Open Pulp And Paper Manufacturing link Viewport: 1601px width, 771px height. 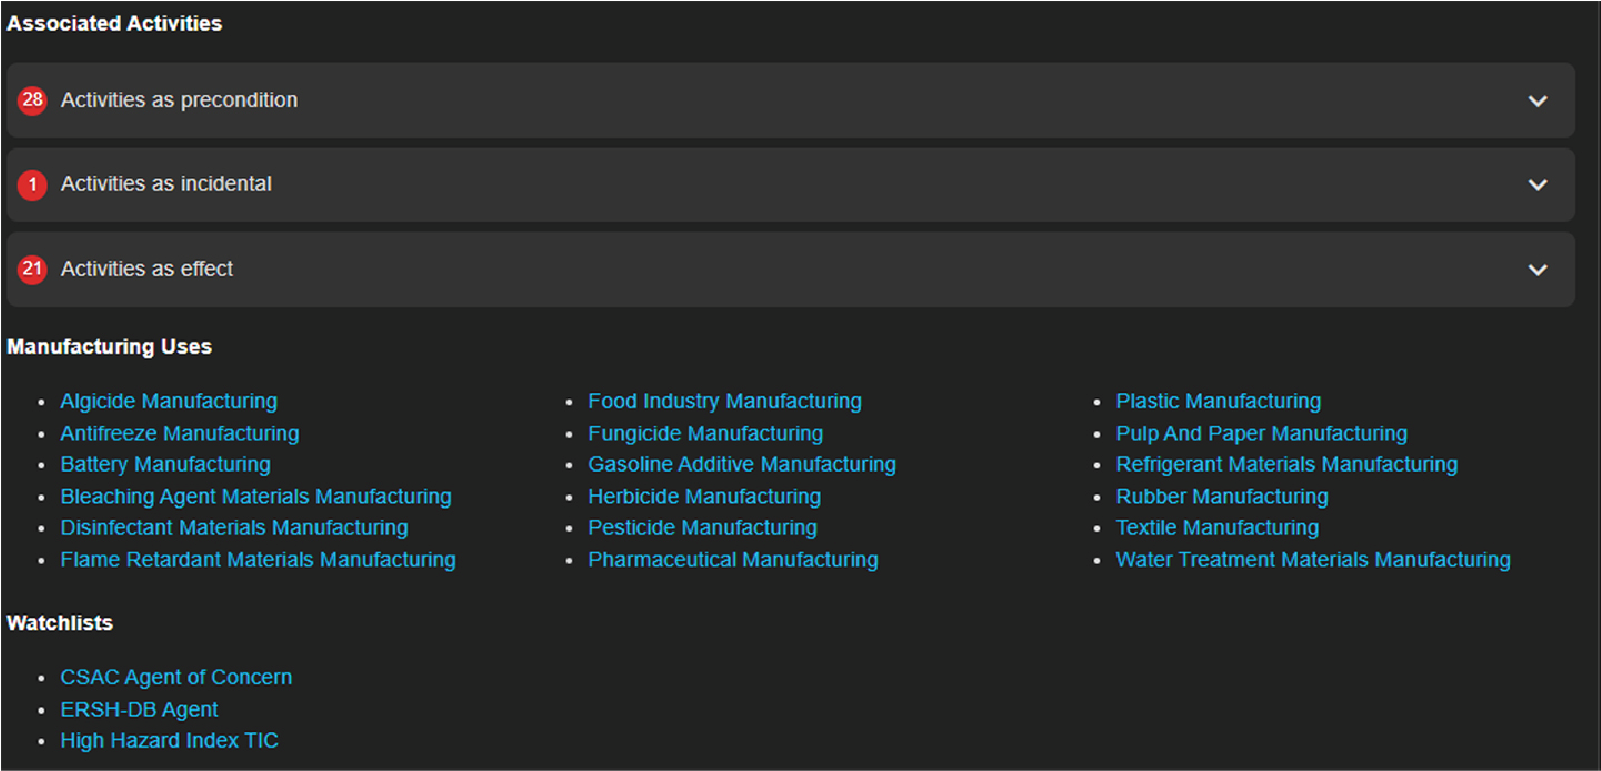tap(1262, 433)
